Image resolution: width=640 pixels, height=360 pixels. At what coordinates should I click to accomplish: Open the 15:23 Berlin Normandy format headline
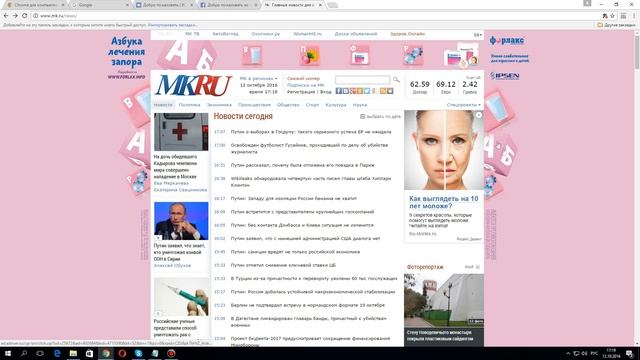click(x=307, y=305)
